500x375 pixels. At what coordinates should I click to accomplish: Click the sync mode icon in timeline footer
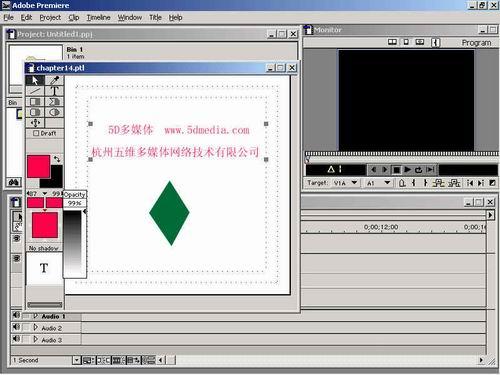pos(149,360)
